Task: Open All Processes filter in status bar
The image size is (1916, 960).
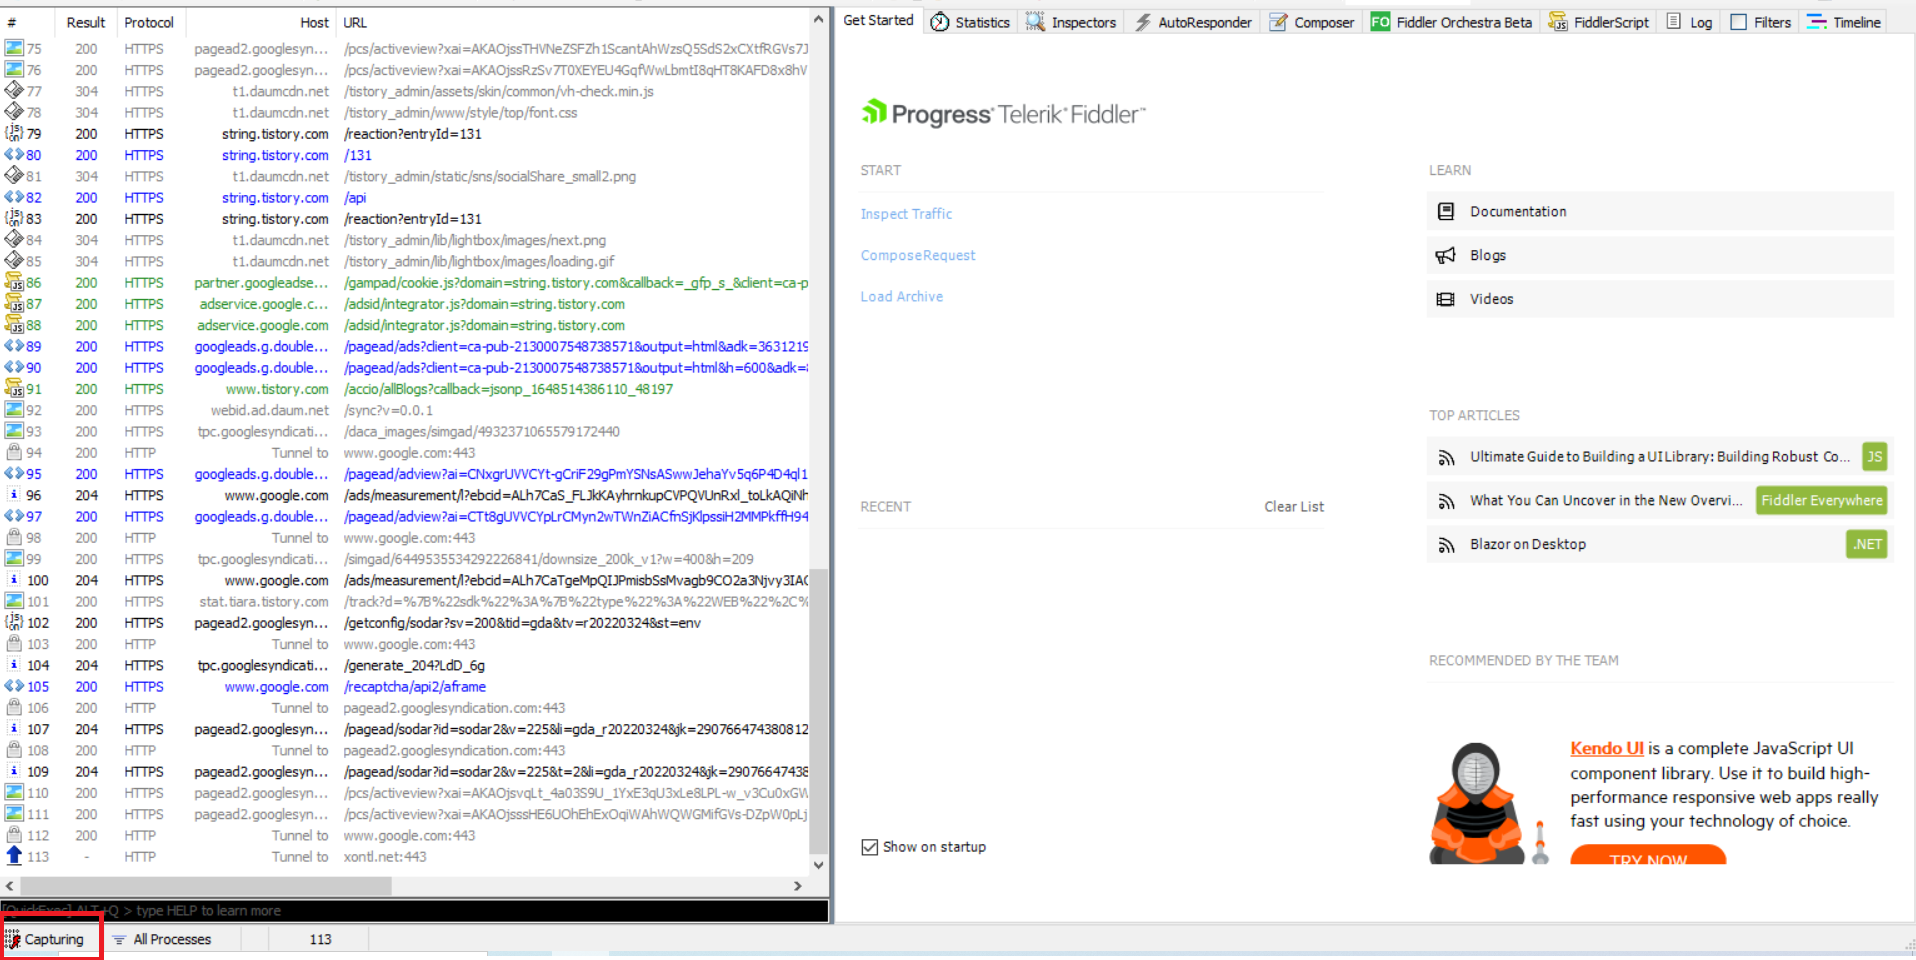Action: pos(162,939)
